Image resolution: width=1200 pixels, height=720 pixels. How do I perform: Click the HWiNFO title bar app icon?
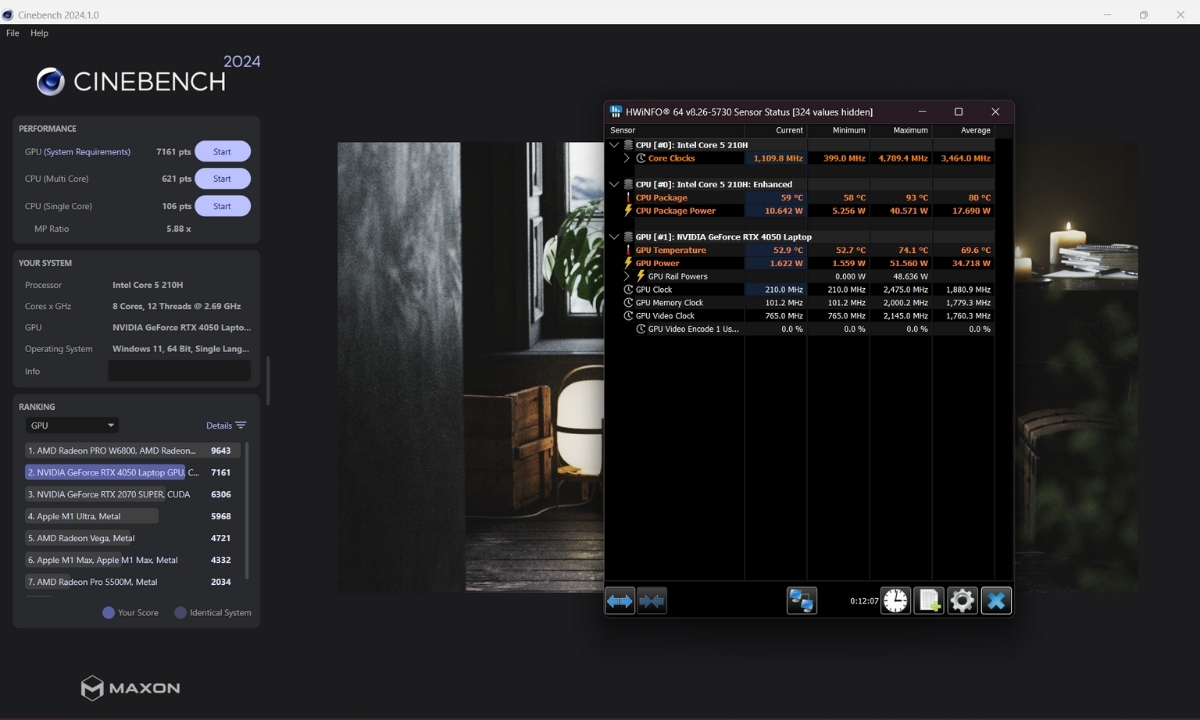click(616, 112)
